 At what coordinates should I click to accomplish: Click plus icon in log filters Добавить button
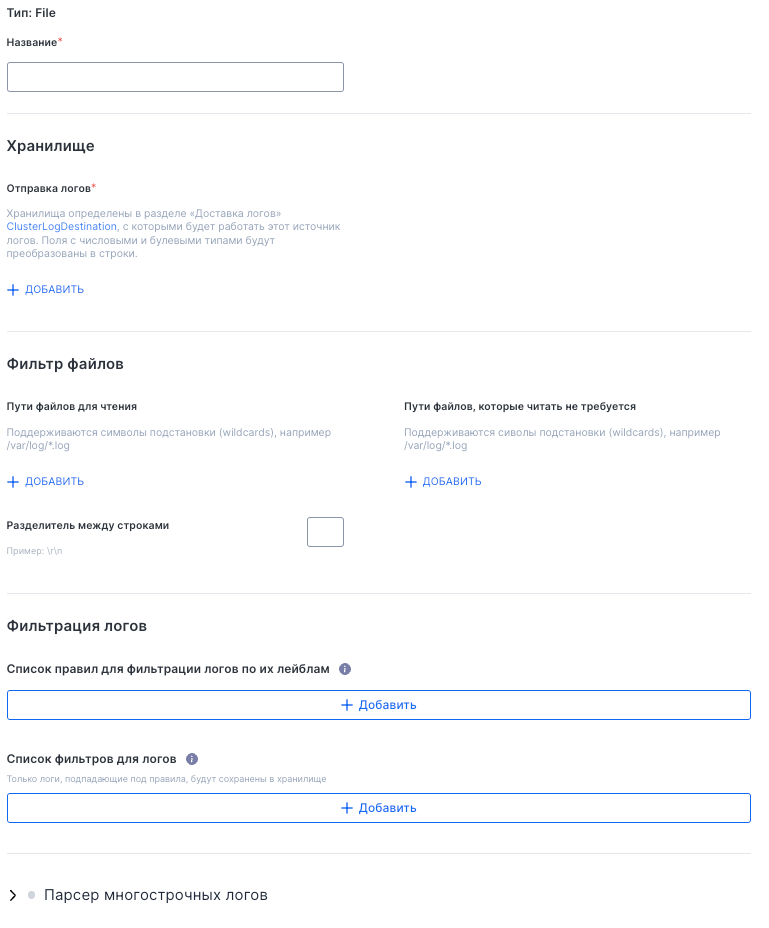point(347,808)
